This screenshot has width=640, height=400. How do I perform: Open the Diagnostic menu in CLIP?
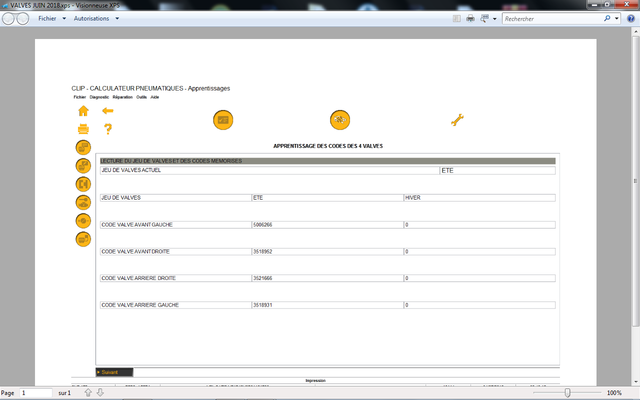(x=99, y=97)
